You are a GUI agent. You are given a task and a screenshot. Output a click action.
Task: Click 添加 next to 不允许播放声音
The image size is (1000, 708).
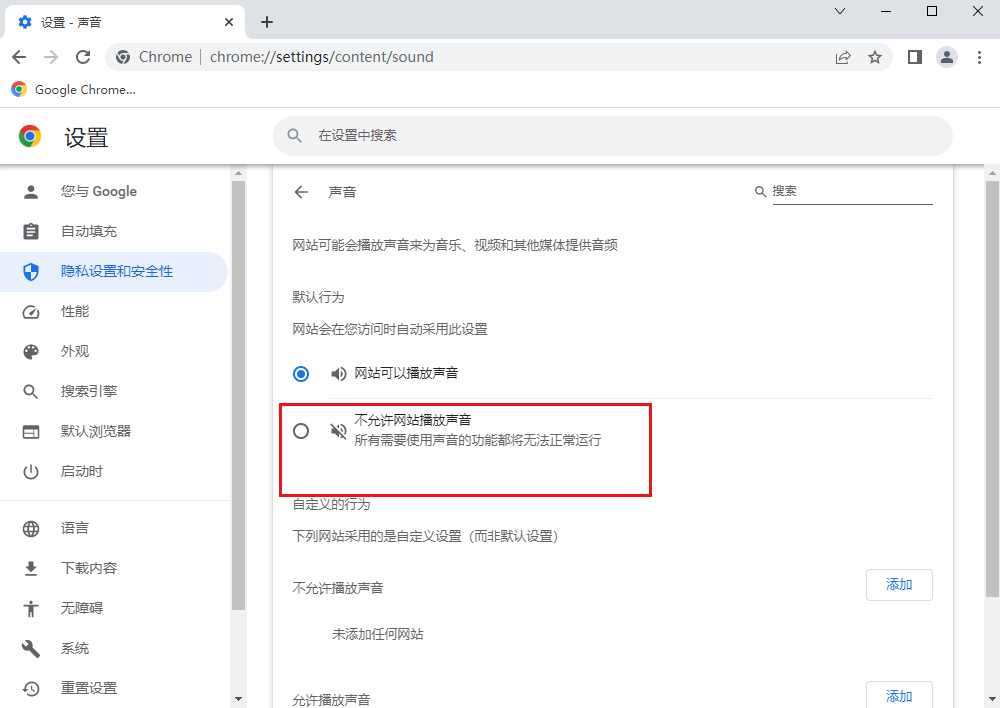coord(898,585)
